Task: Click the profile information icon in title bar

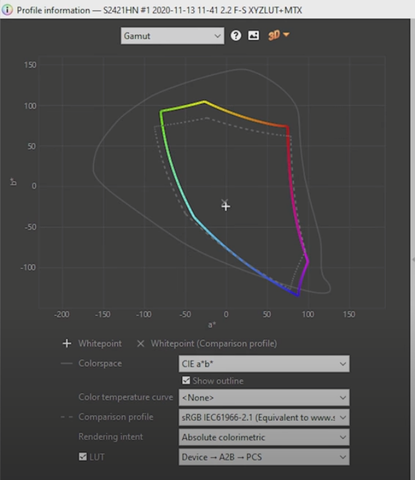Action: tap(7, 10)
